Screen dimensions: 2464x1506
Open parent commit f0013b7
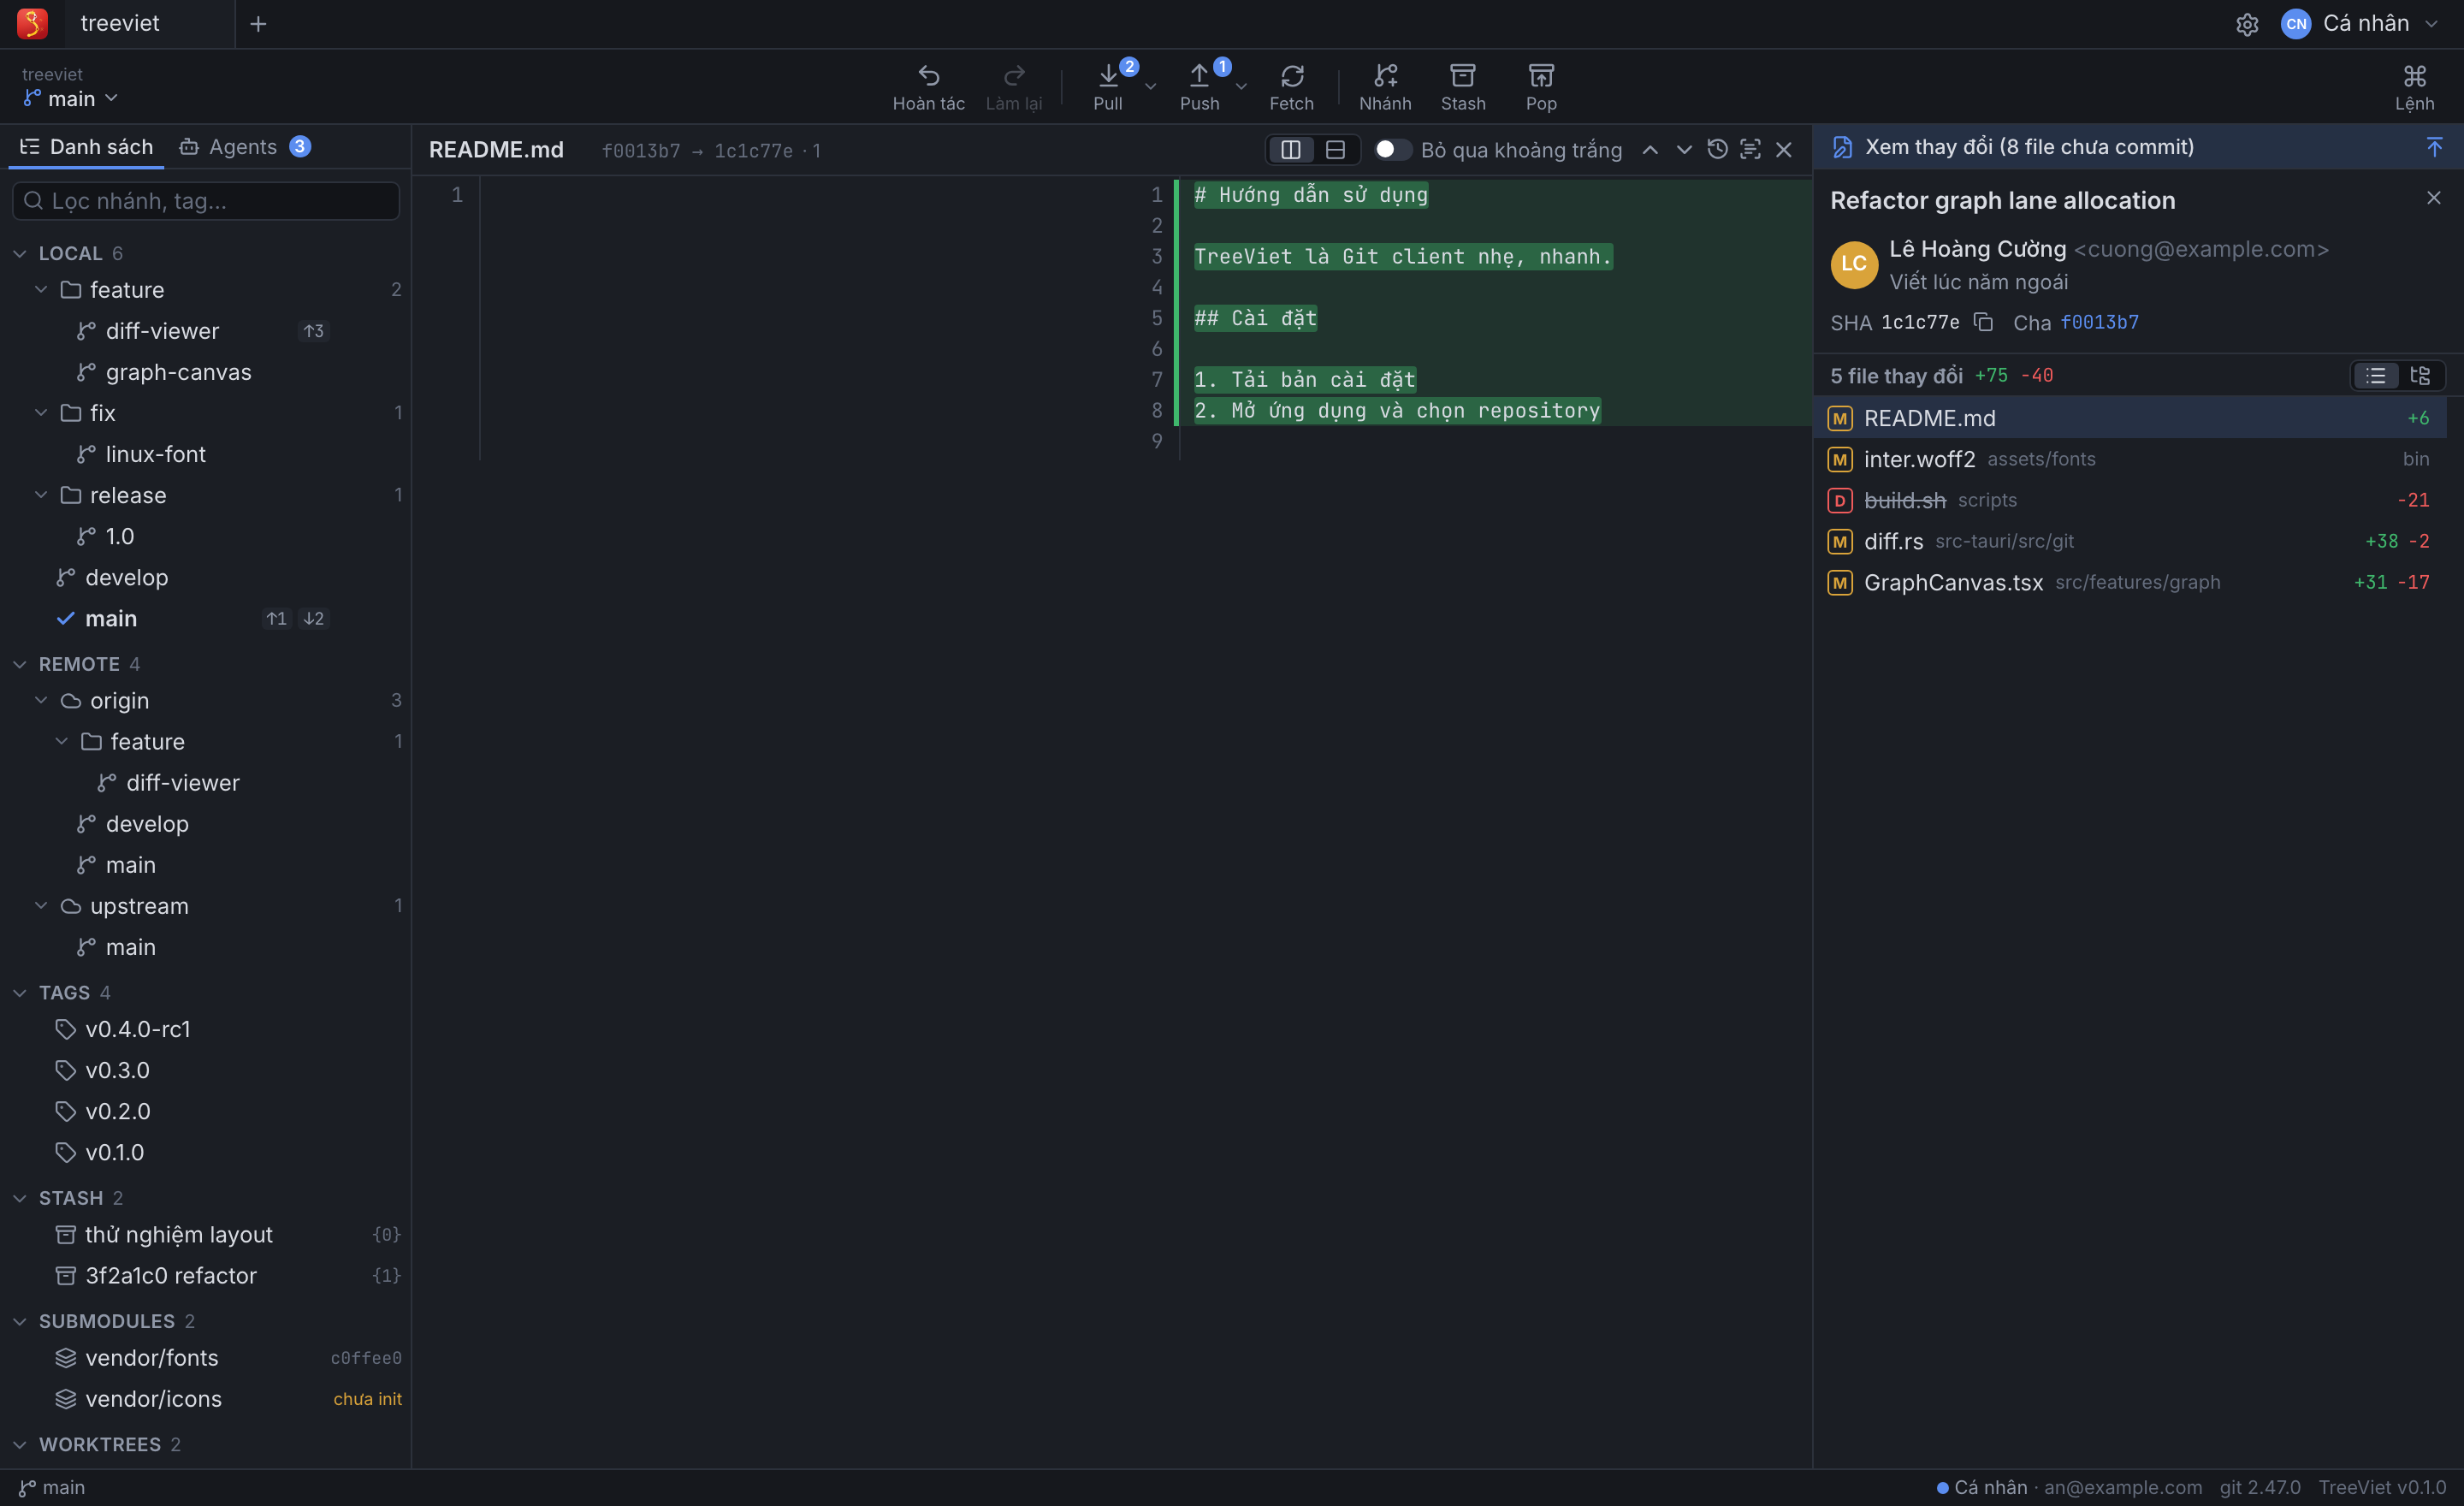click(2099, 322)
